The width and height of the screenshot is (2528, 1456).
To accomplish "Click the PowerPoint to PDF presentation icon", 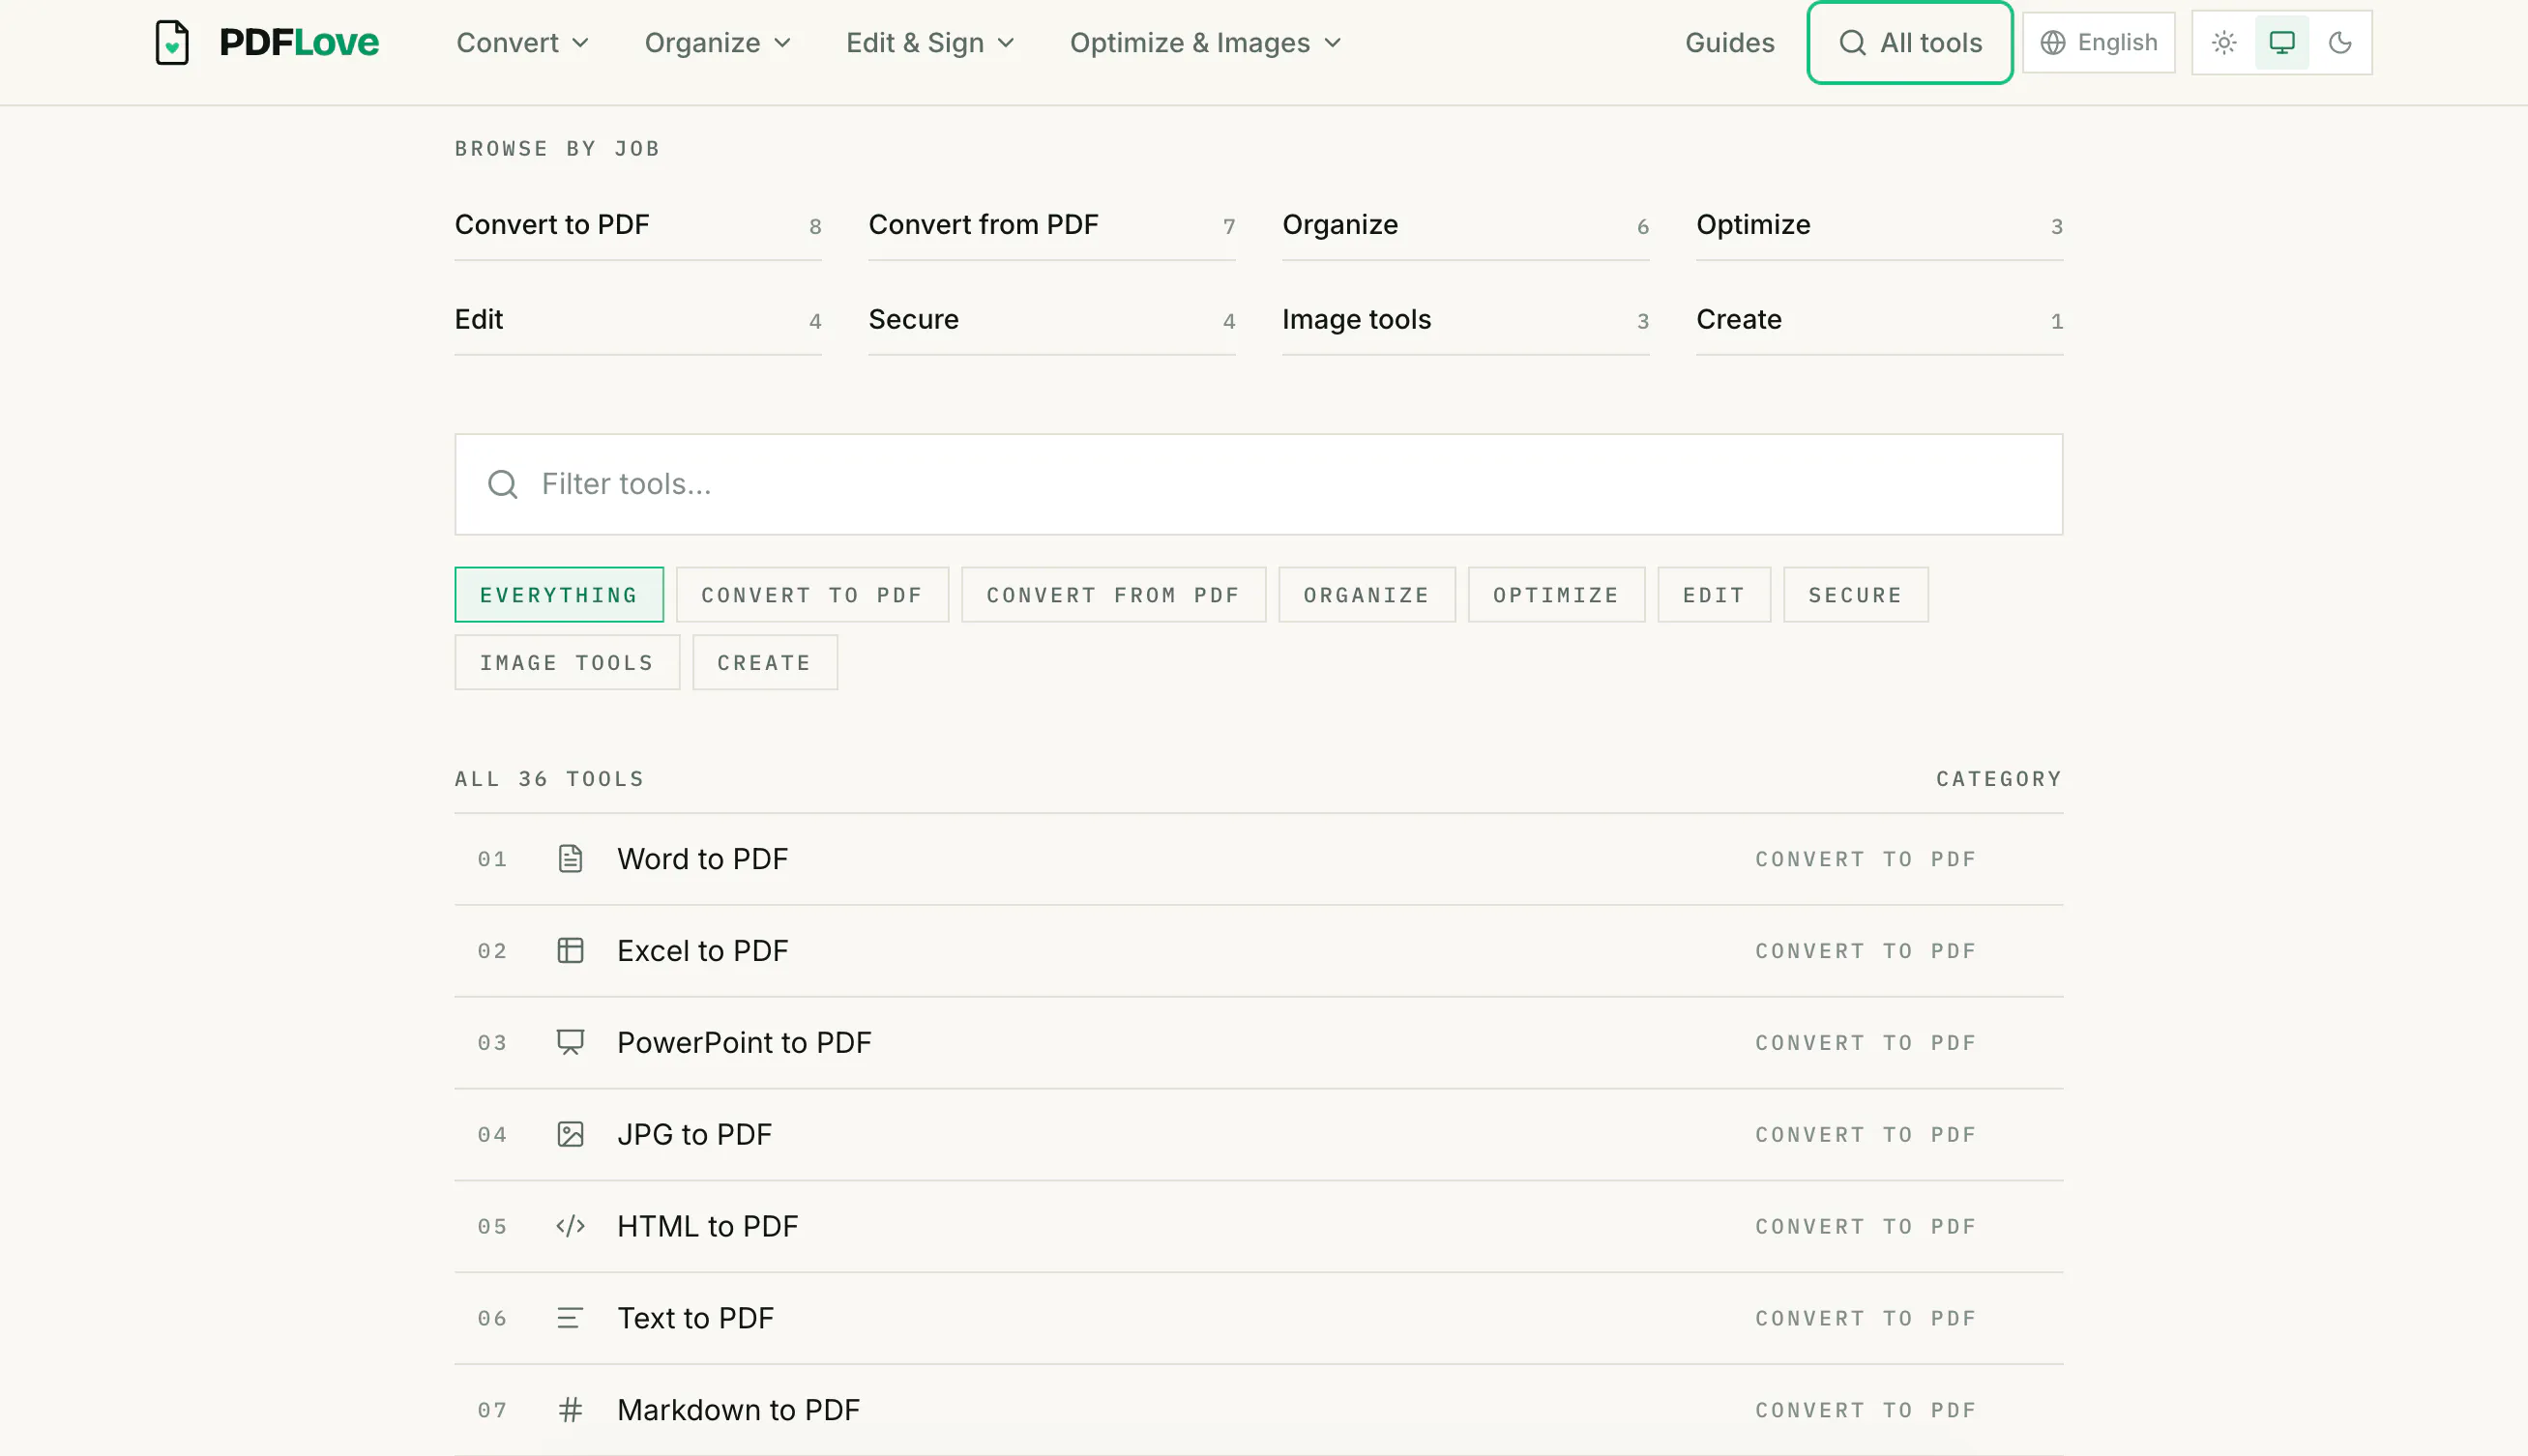I will click(570, 1043).
